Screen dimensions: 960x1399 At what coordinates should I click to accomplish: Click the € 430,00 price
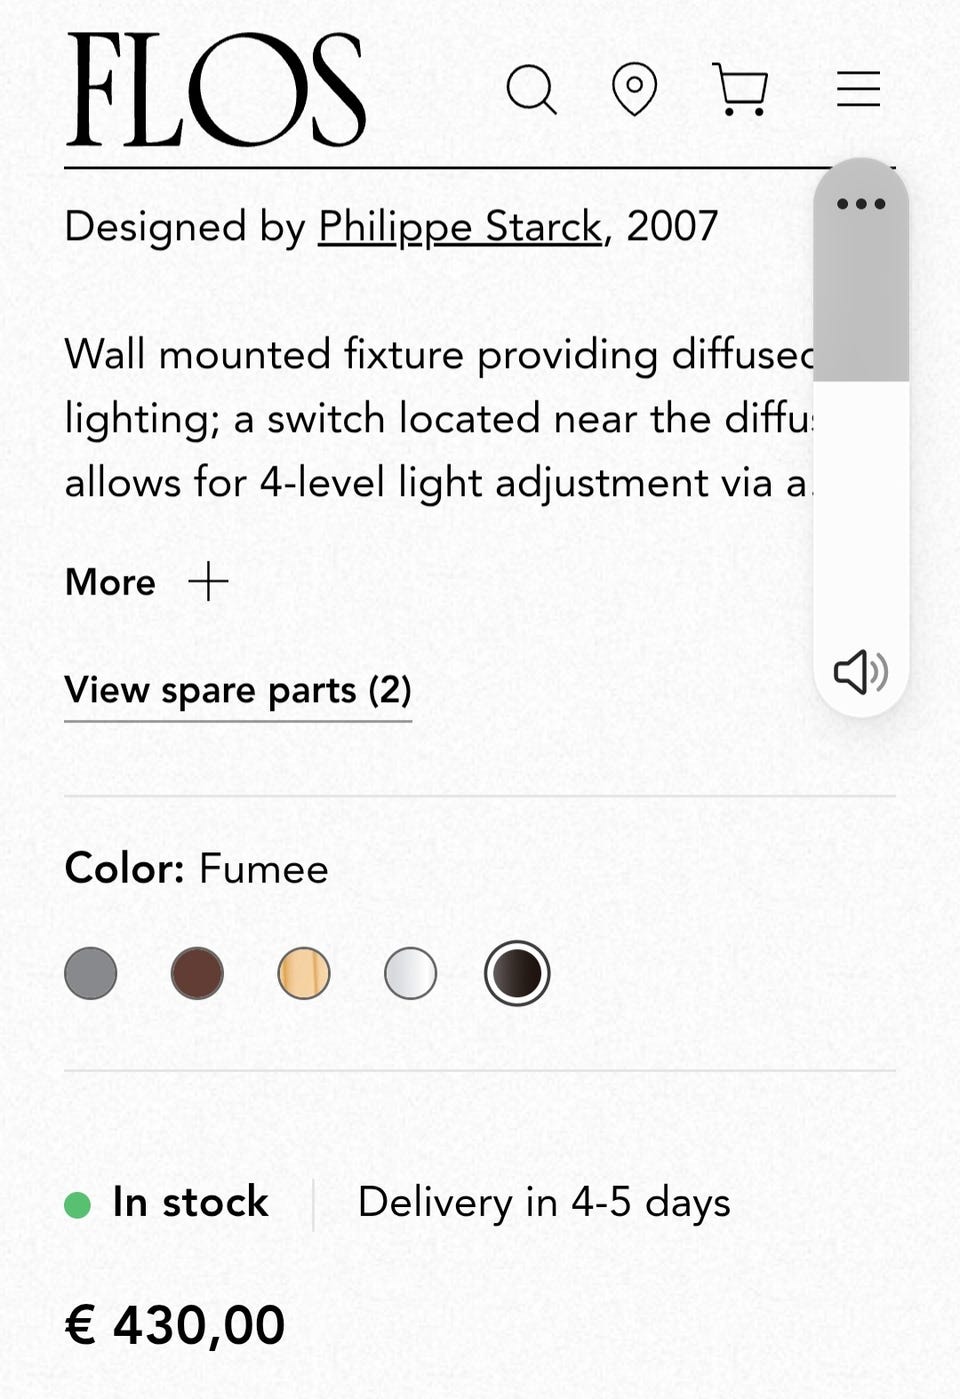[176, 1326]
